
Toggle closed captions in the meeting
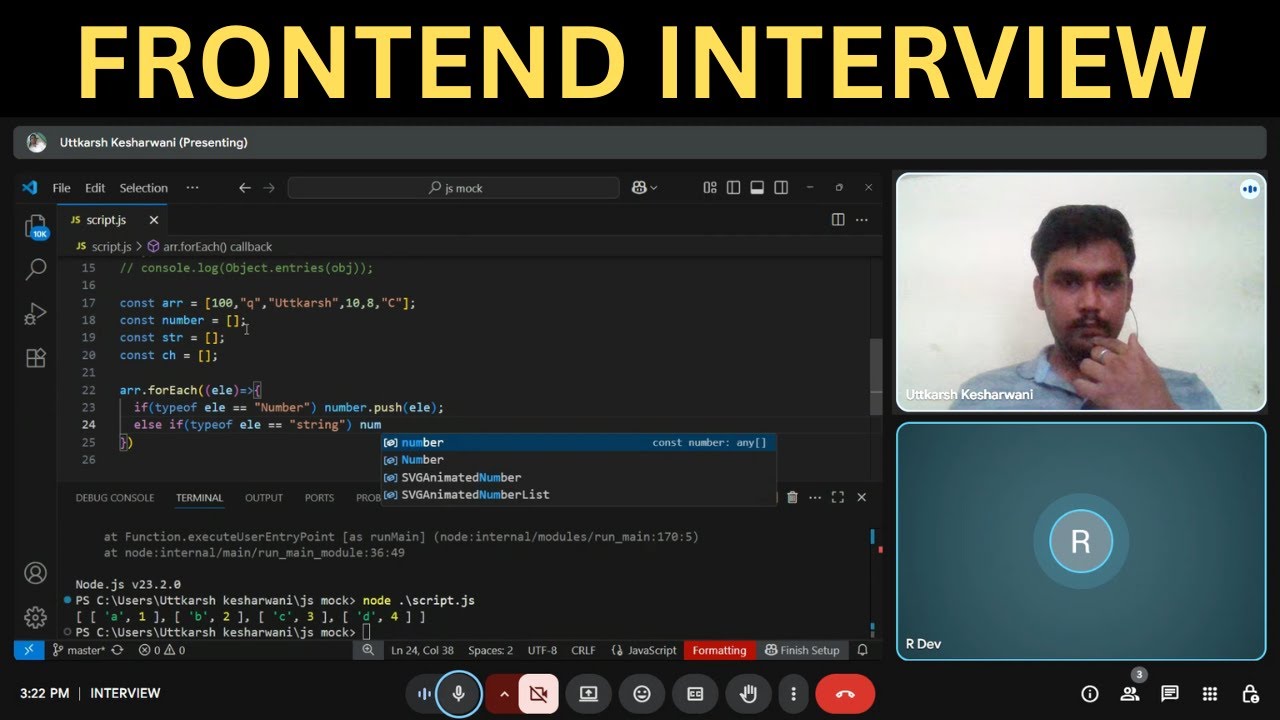pos(695,694)
